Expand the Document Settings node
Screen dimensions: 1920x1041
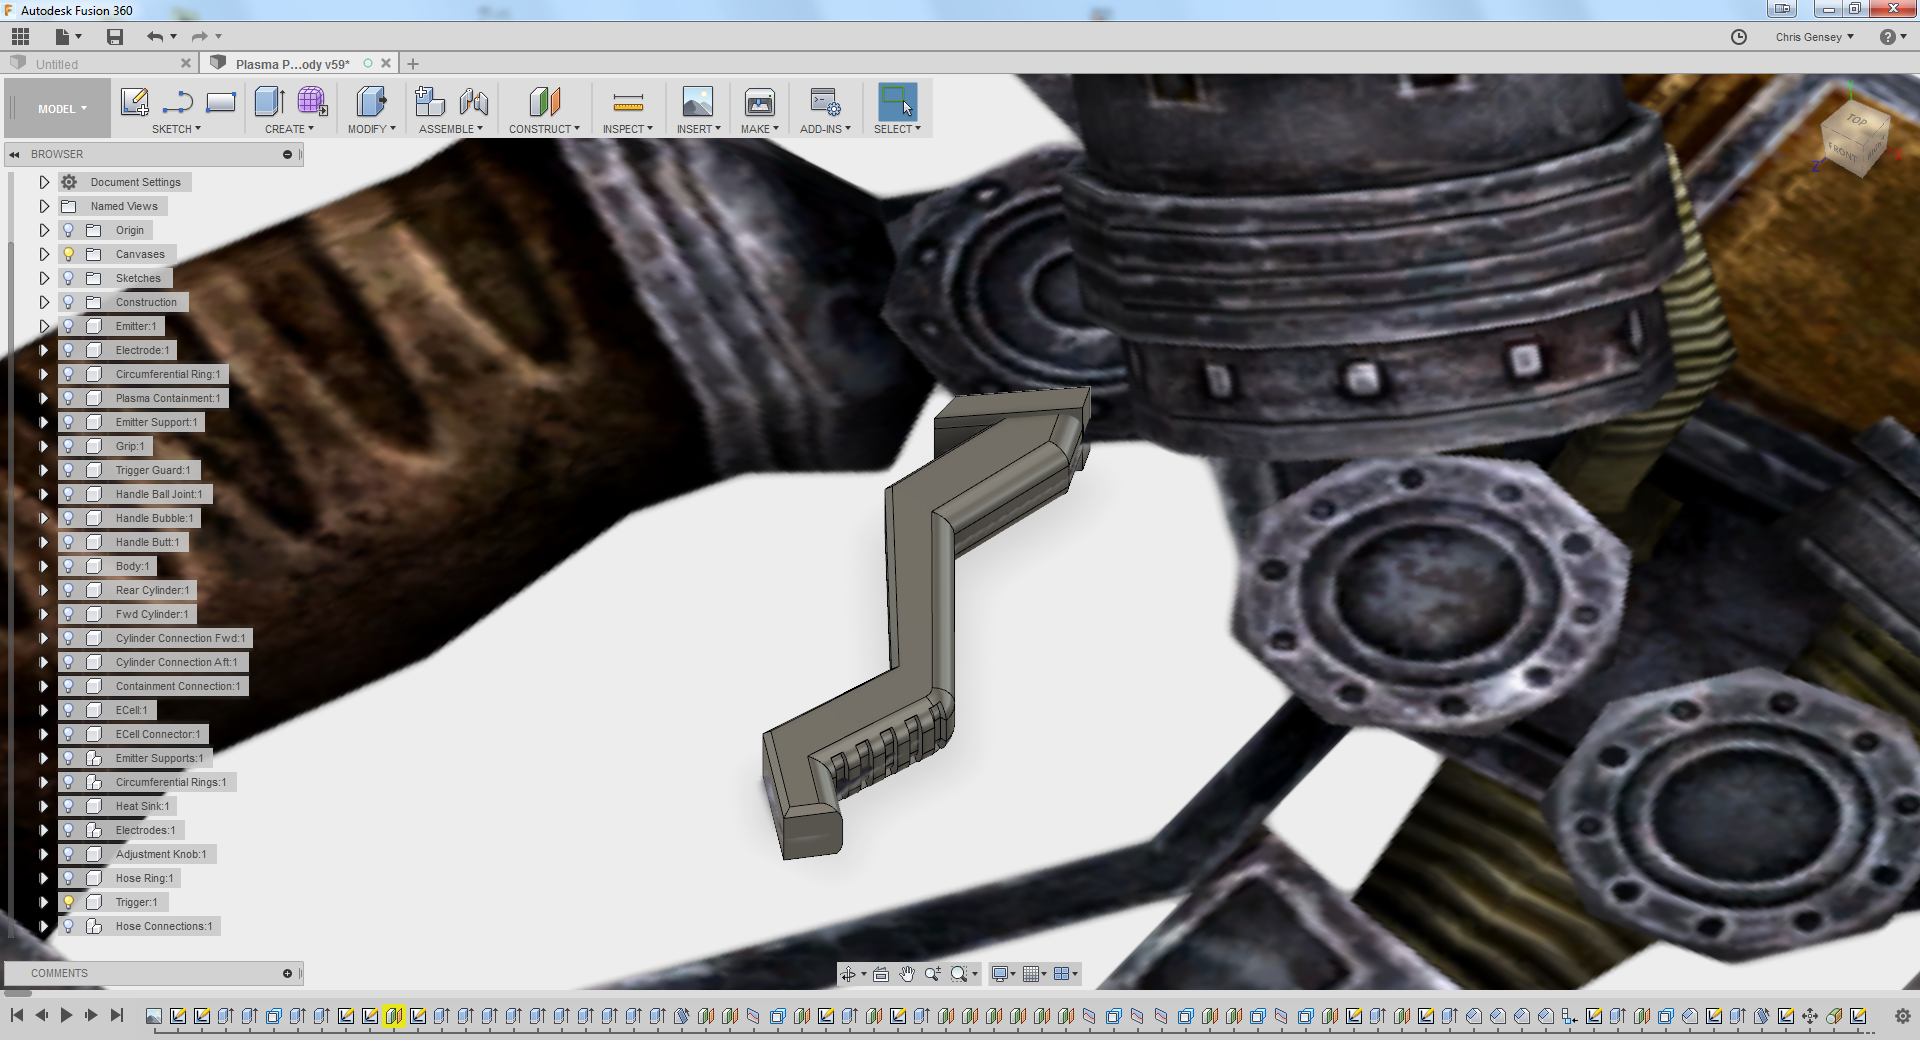coord(44,182)
